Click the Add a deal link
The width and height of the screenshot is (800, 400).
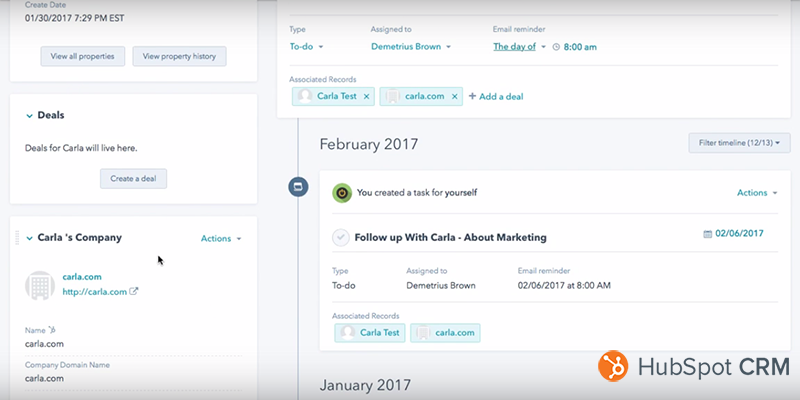pyautogui.click(x=496, y=96)
